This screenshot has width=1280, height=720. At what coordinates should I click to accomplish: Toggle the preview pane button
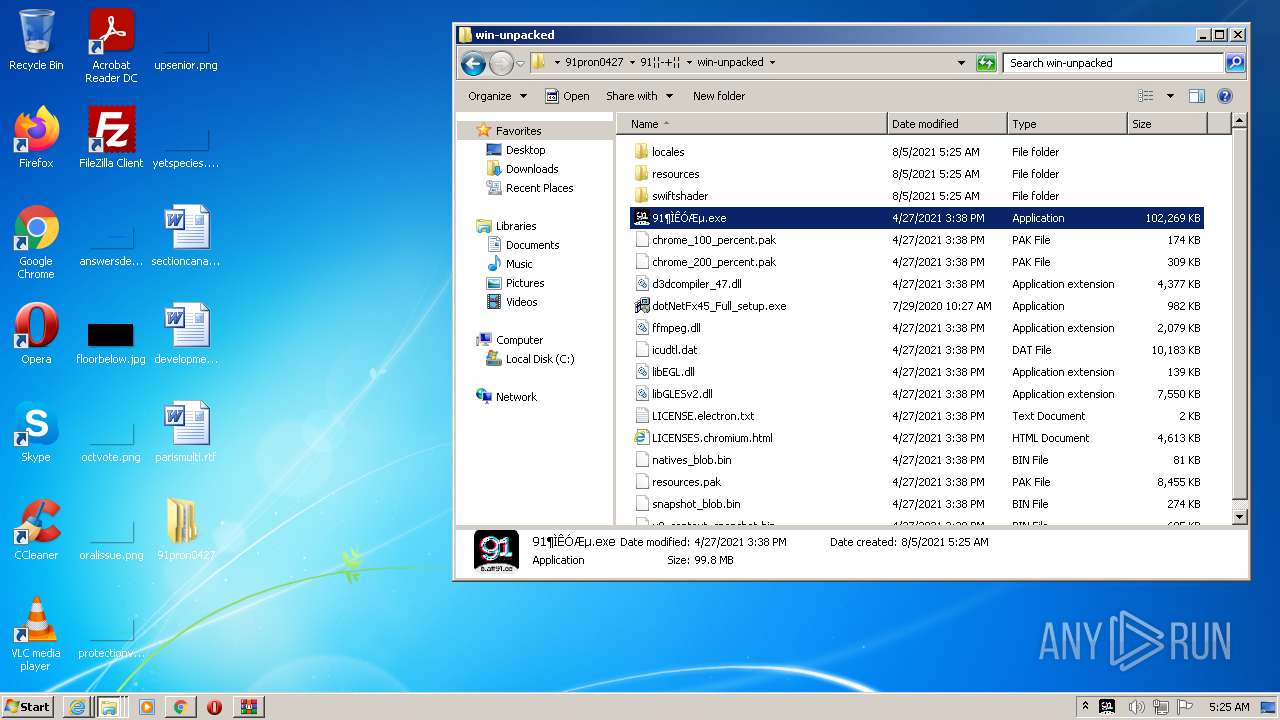tap(1197, 96)
